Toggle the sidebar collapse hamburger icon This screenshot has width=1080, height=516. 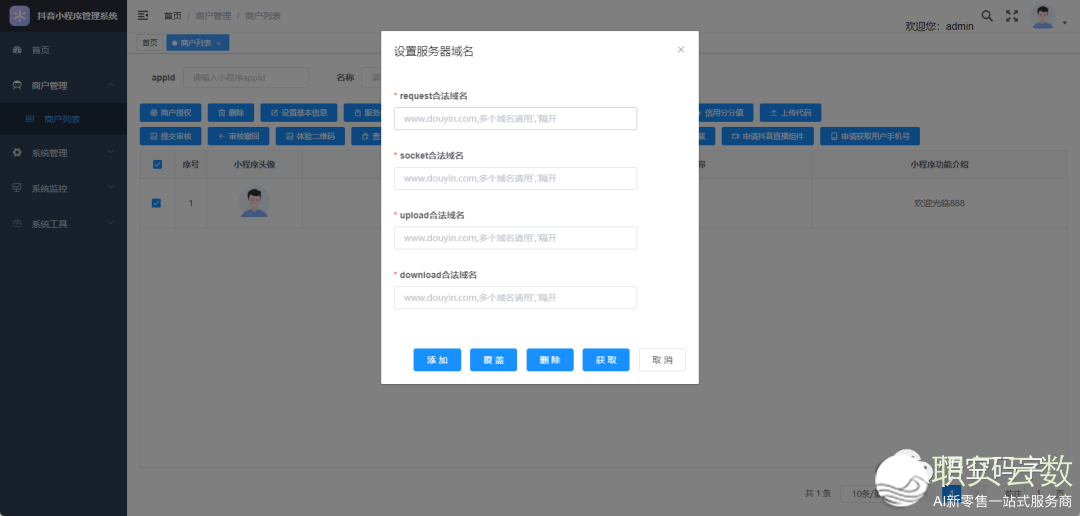pos(143,15)
